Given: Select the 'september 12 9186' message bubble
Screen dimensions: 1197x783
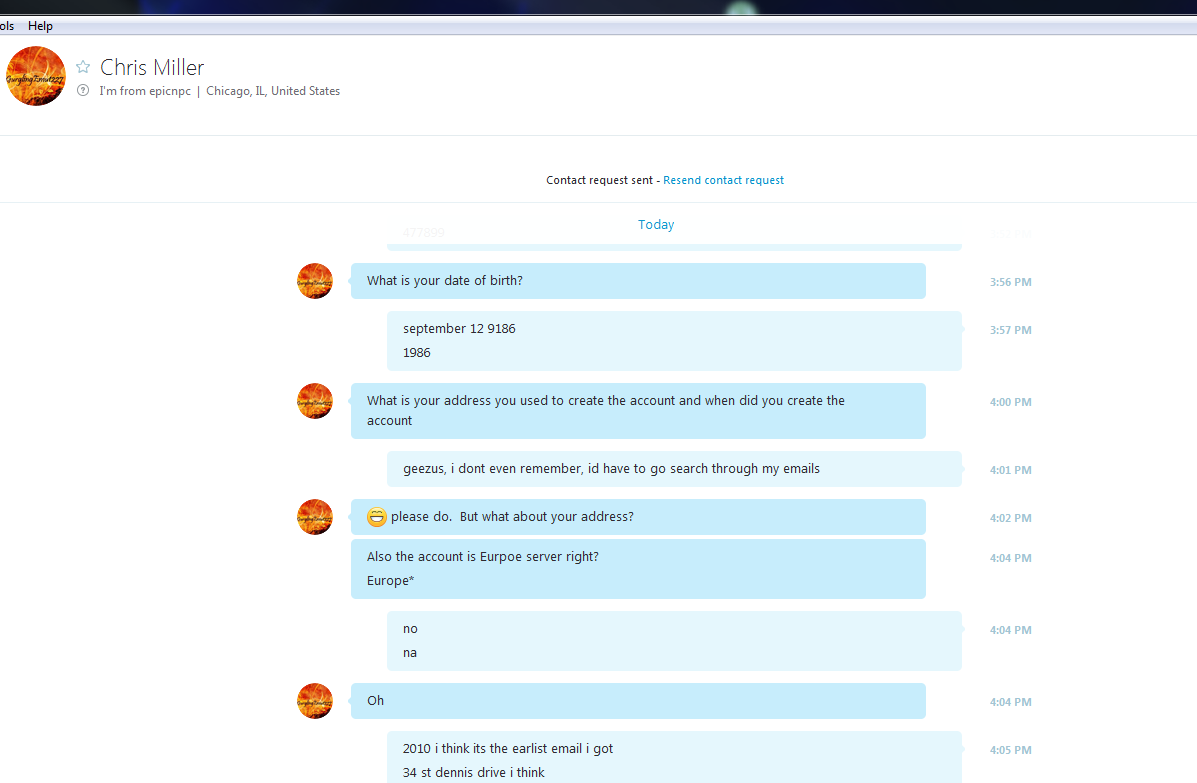Looking at the screenshot, I should tap(674, 341).
